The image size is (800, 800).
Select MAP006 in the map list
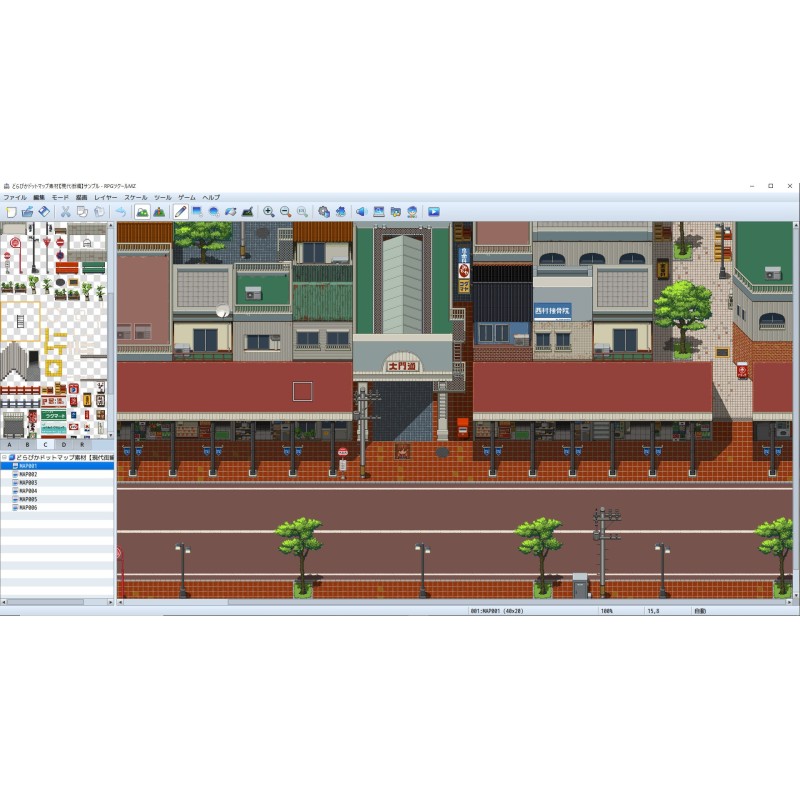[x=28, y=508]
